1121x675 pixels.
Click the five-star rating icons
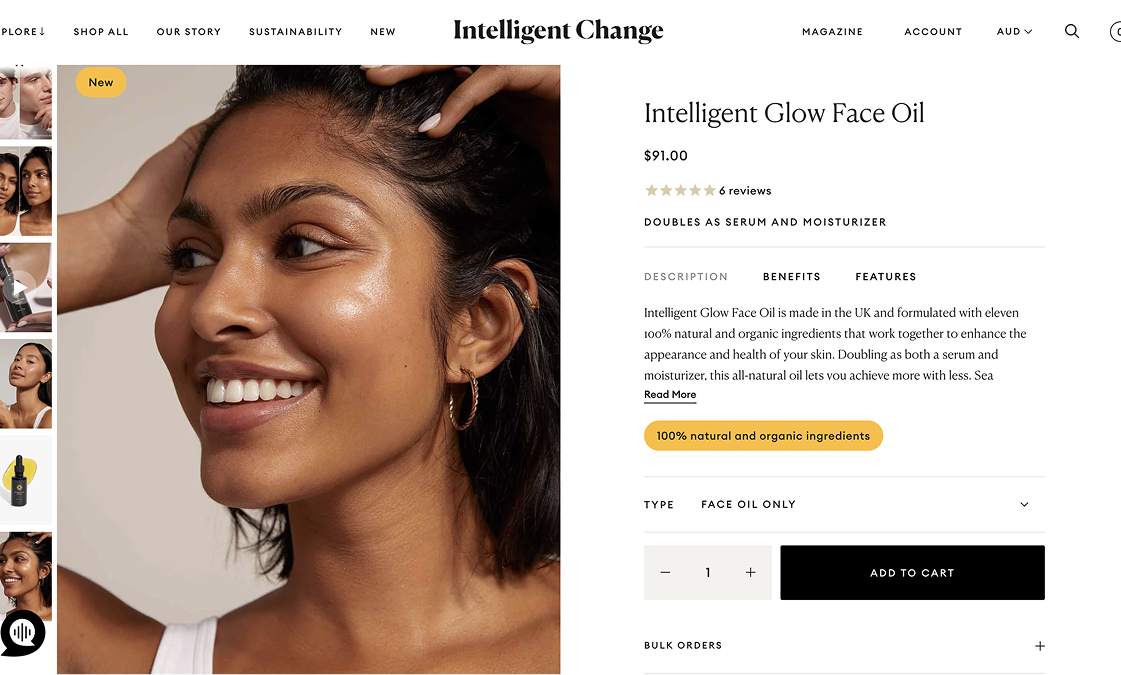tap(680, 190)
